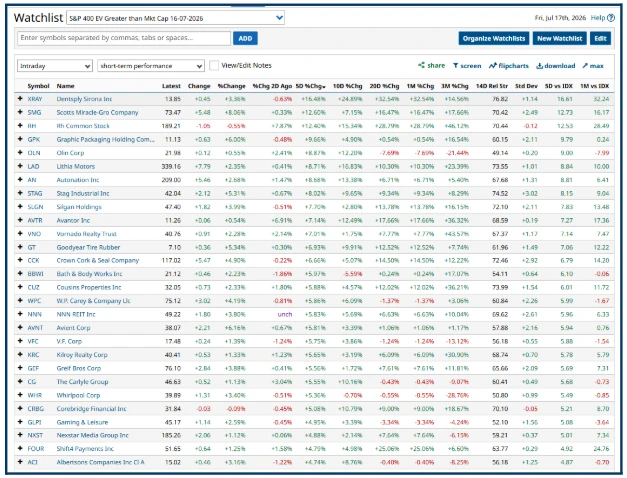Expand the SLGN row plus icon

(x=20, y=206)
